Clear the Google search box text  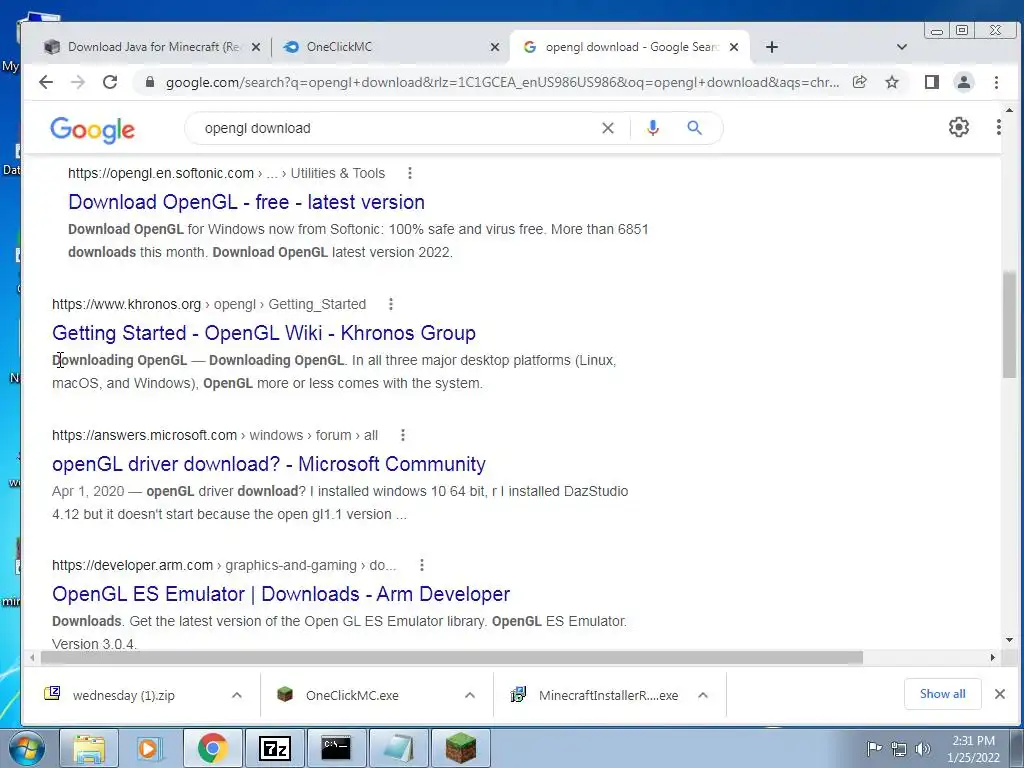608,128
